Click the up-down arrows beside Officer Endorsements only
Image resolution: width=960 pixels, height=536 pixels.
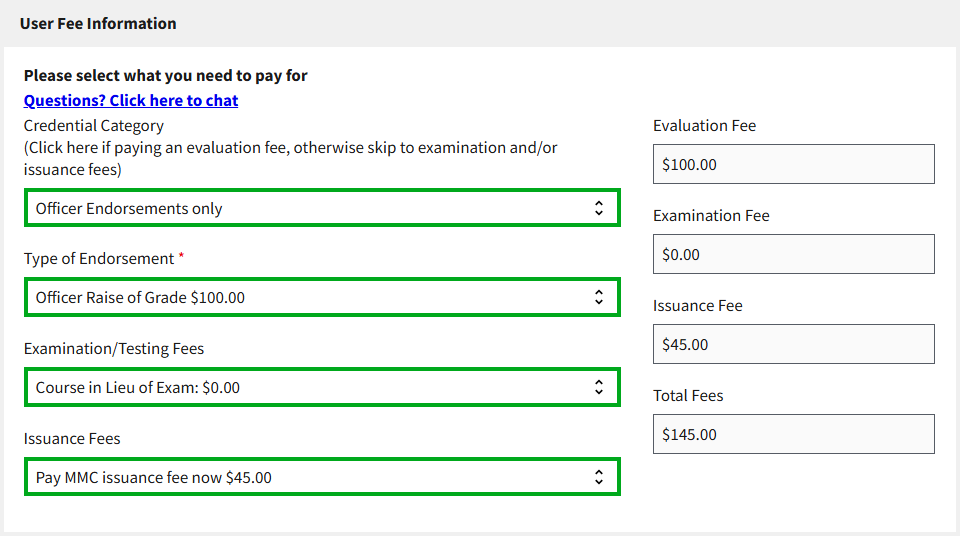[598, 208]
